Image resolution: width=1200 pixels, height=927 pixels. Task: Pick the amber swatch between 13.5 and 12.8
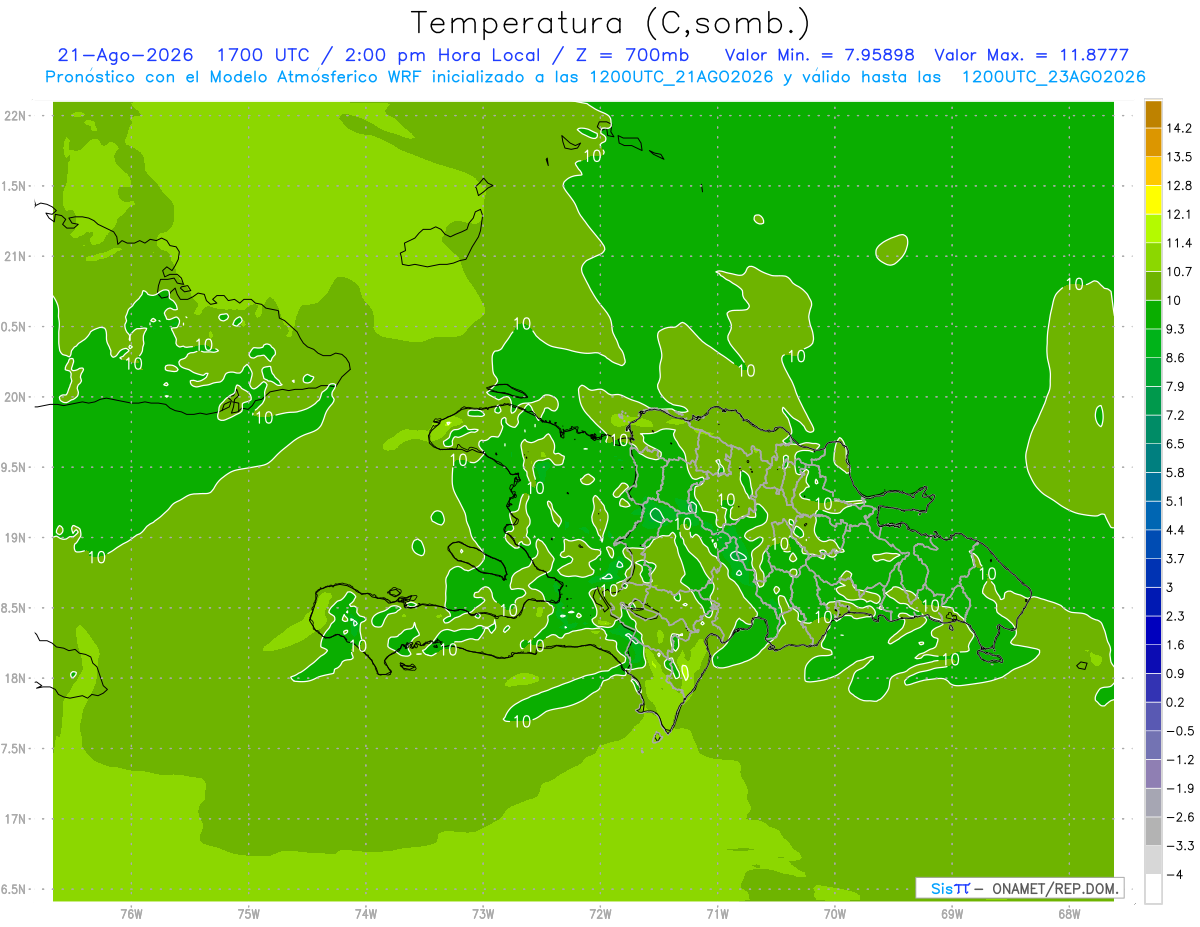pos(1153,171)
